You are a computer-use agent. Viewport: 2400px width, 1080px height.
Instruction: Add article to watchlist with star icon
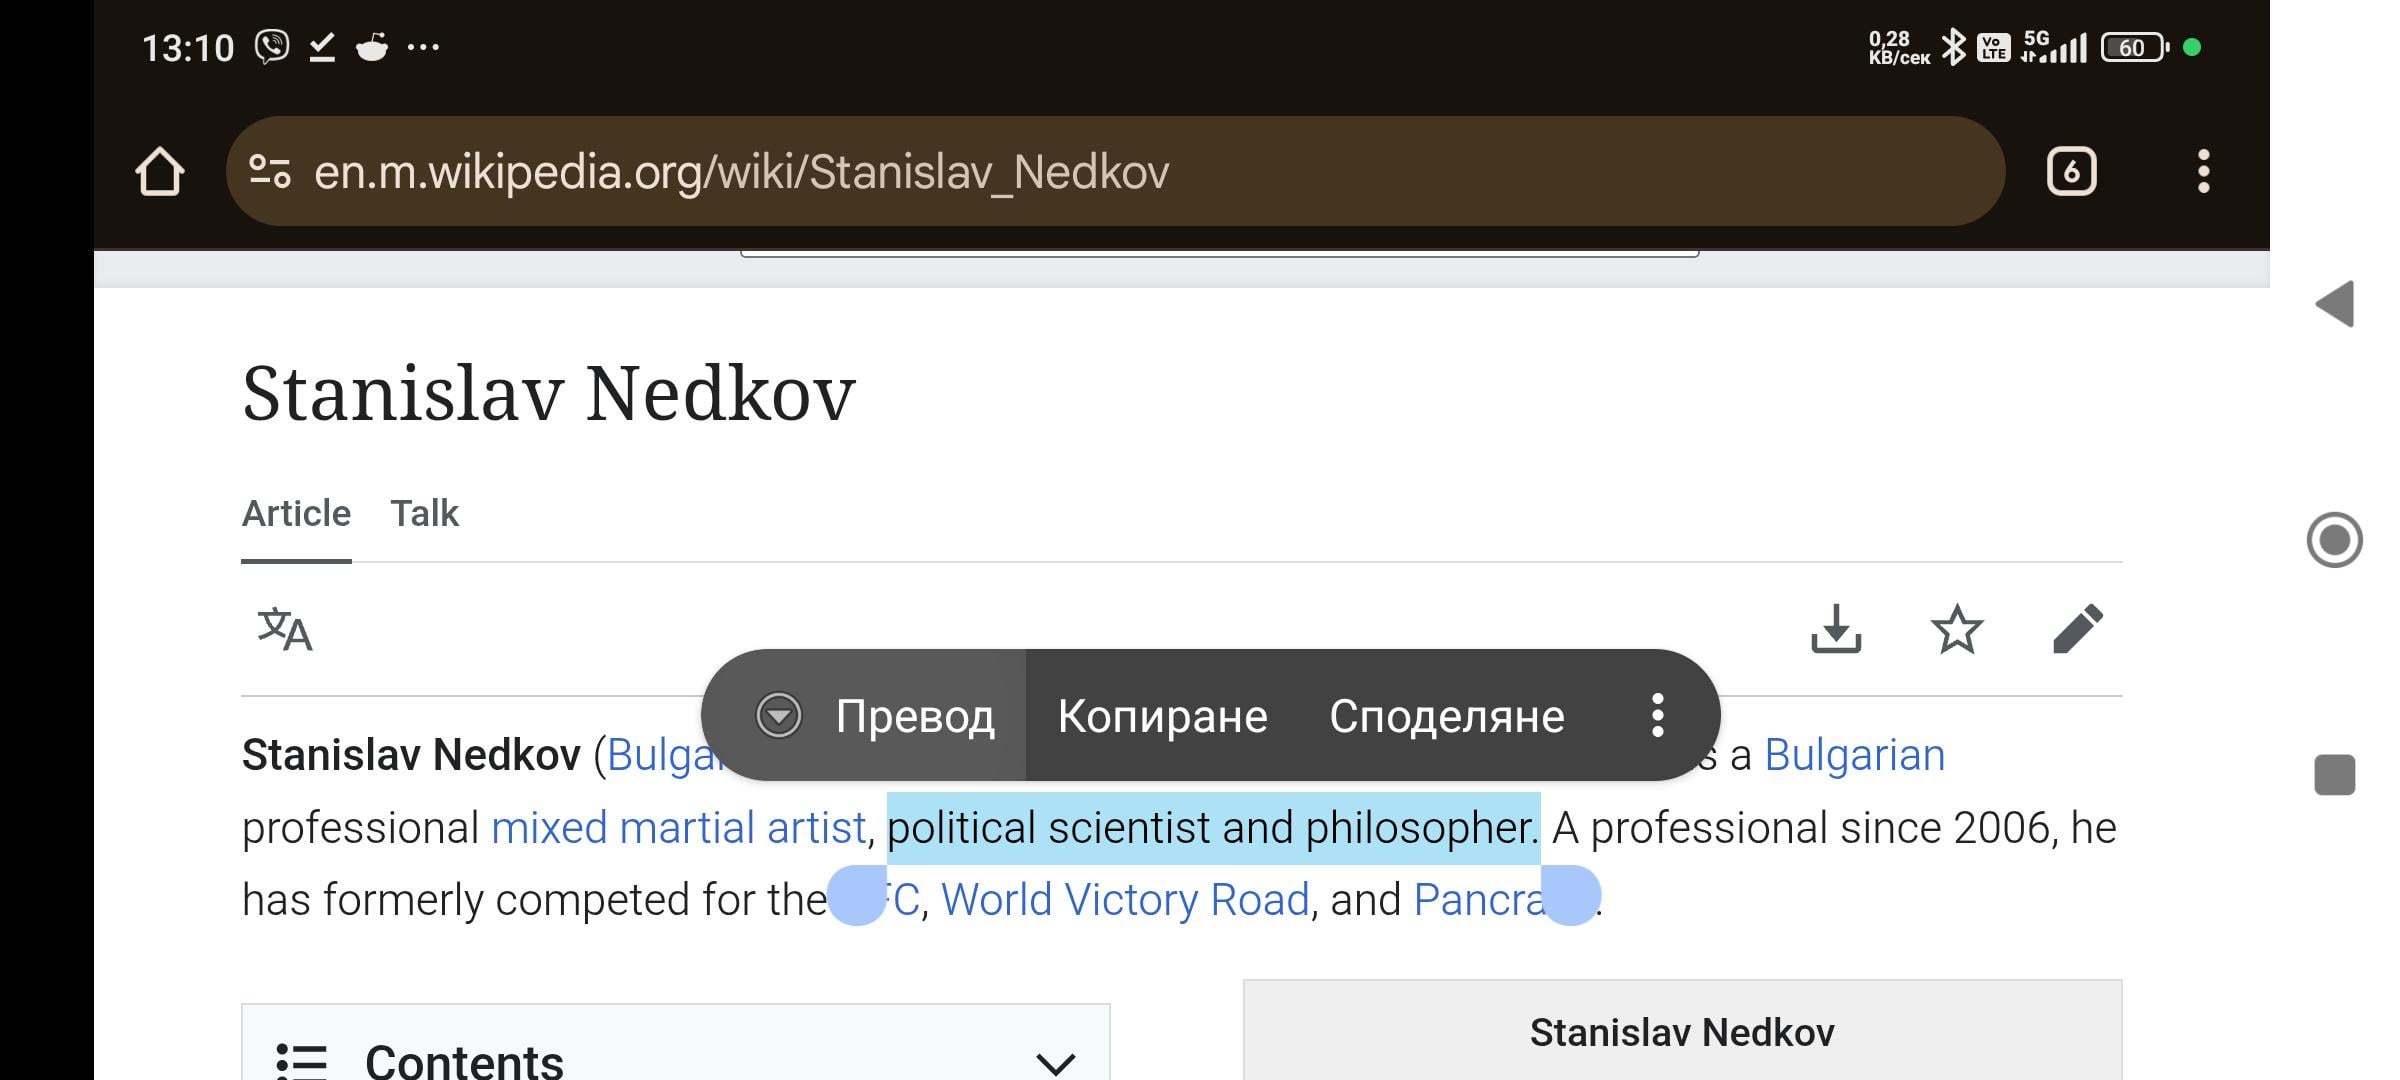(1956, 629)
